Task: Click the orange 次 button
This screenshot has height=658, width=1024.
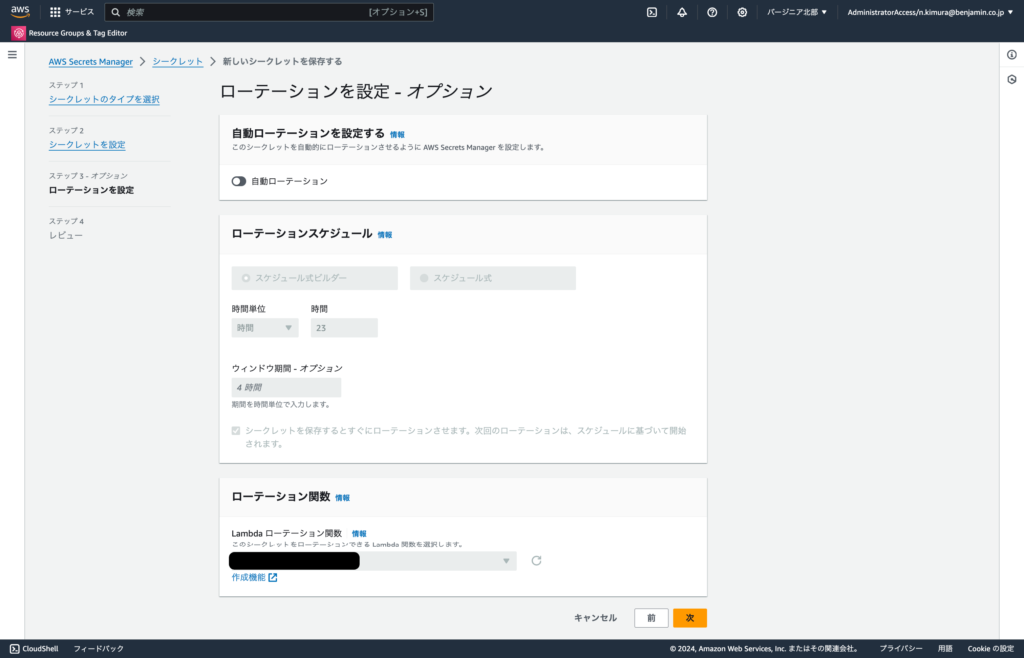Action: [x=689, y=618]
